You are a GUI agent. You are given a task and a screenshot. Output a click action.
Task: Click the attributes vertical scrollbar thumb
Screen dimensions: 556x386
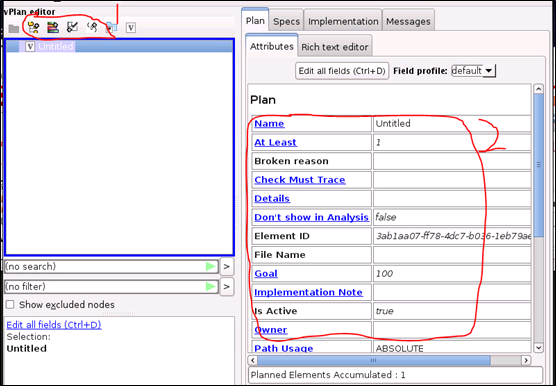538,165
